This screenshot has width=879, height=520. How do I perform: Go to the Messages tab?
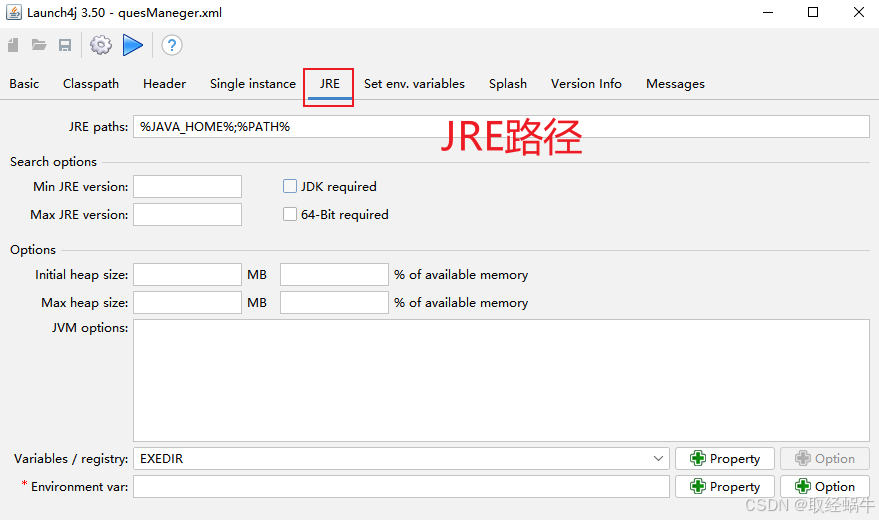coord(676,83)
